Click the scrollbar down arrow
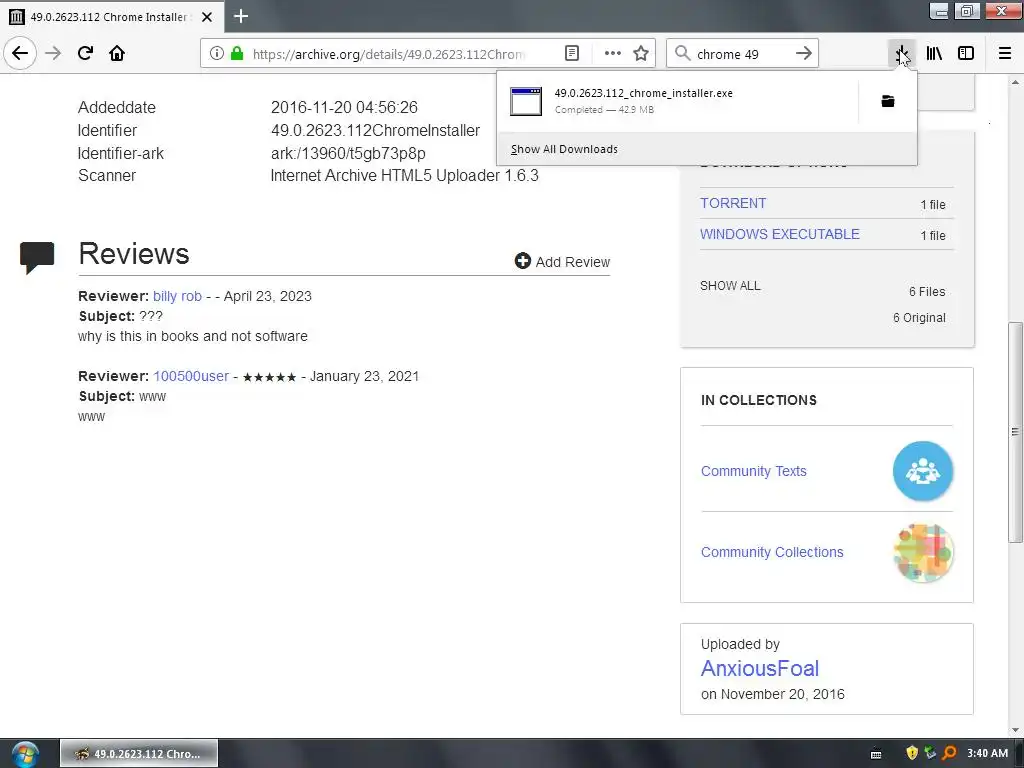 [1015, 729]
